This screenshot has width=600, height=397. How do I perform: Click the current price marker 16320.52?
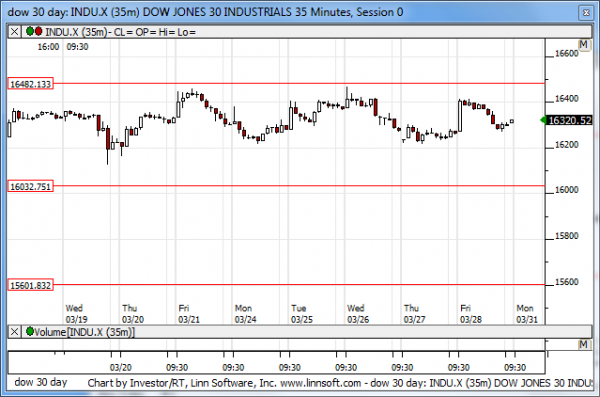tap(569, 121)
